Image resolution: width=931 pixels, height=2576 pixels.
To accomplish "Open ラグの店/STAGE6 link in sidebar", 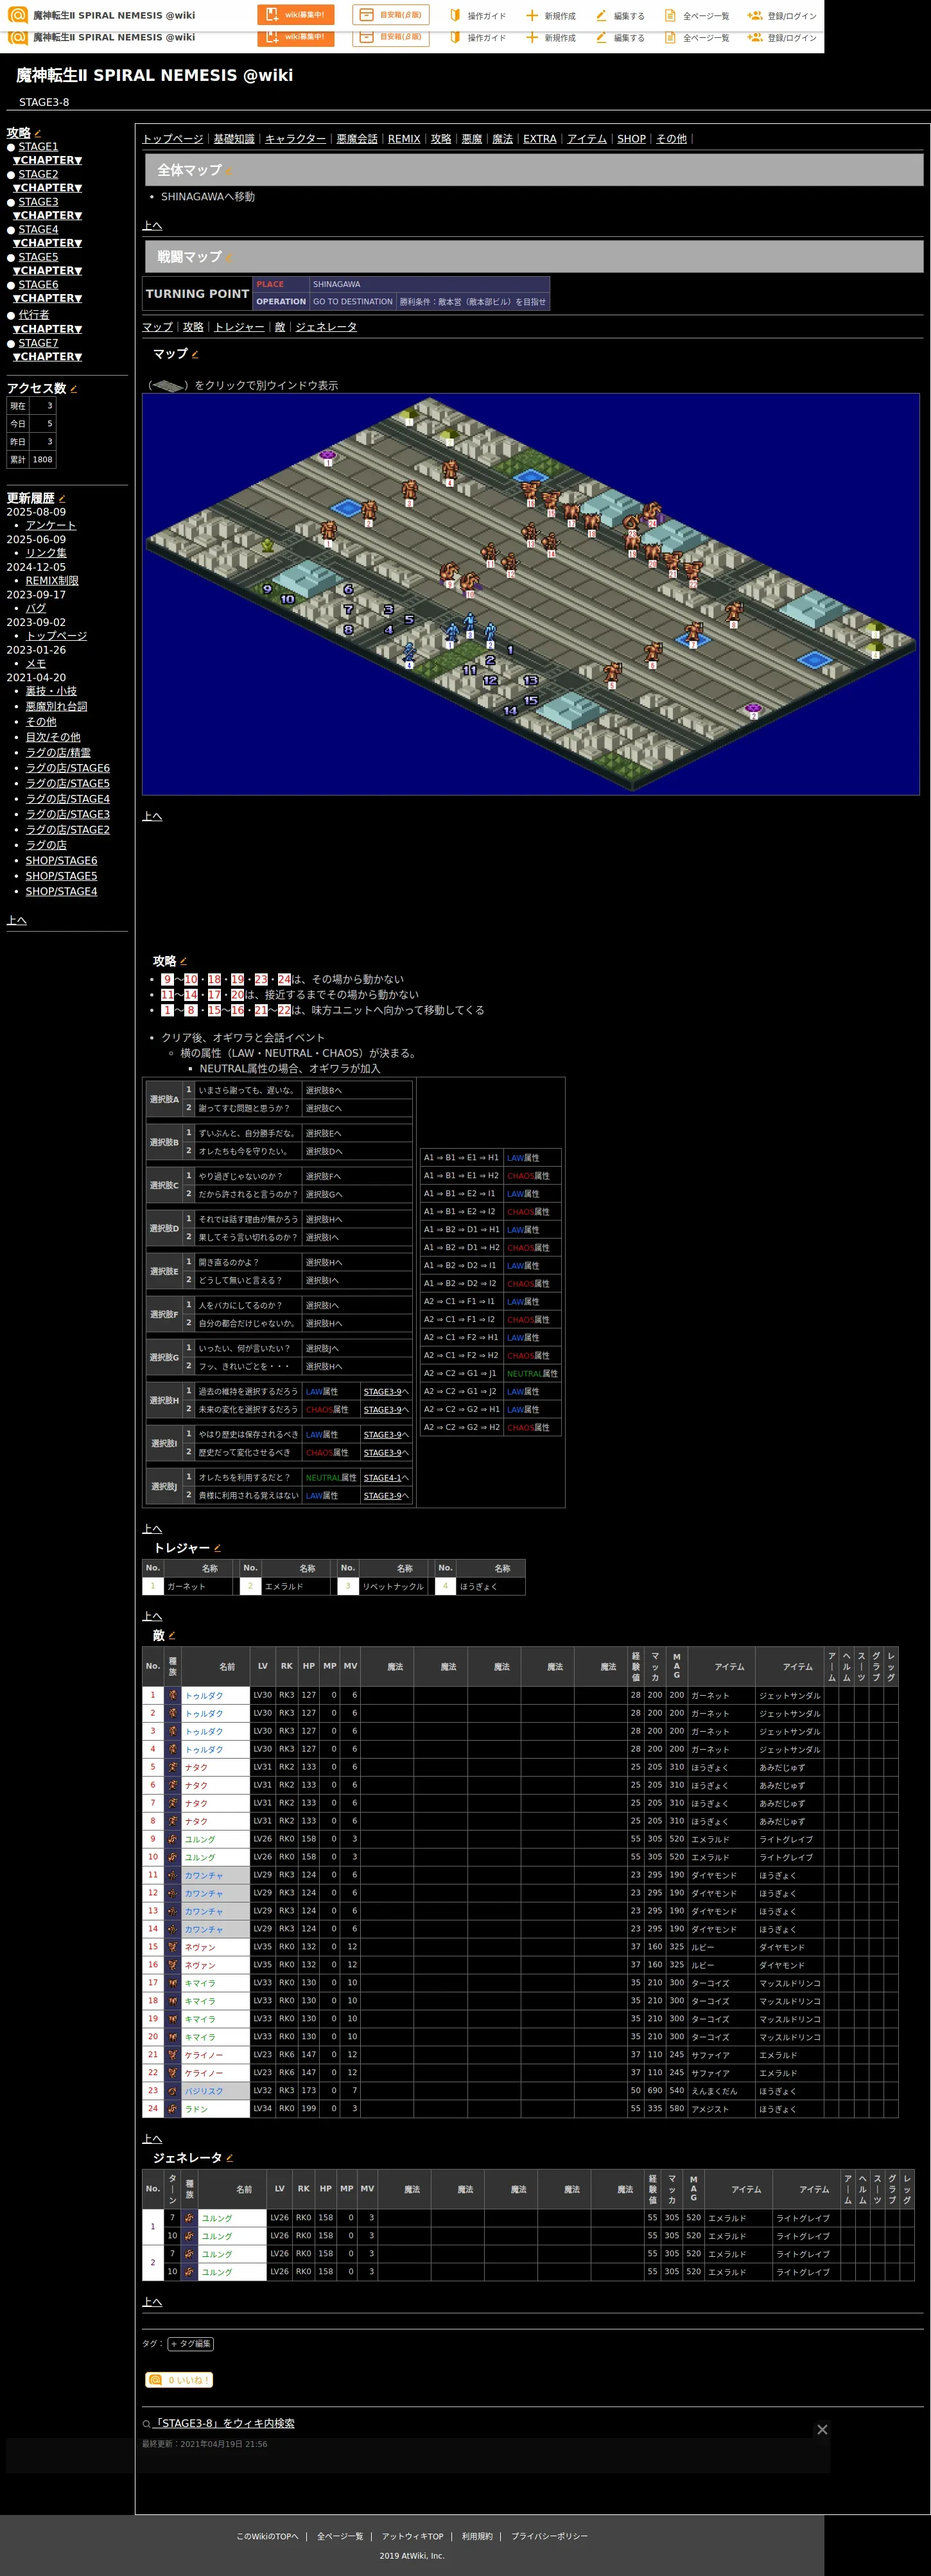I will (68, 768).
